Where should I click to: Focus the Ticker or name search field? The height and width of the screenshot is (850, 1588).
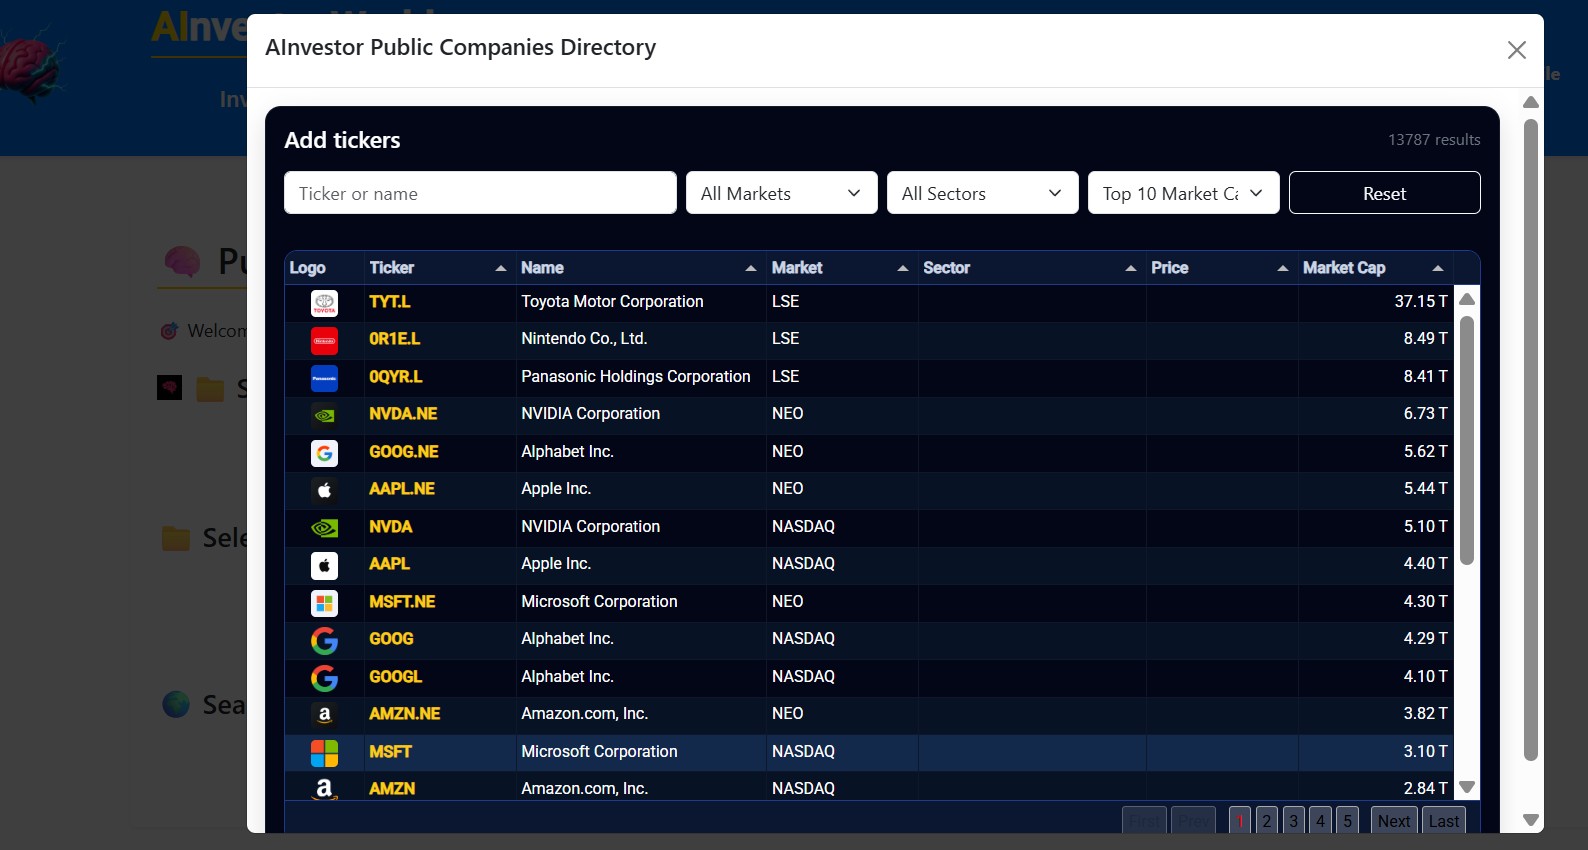point(480,193)
